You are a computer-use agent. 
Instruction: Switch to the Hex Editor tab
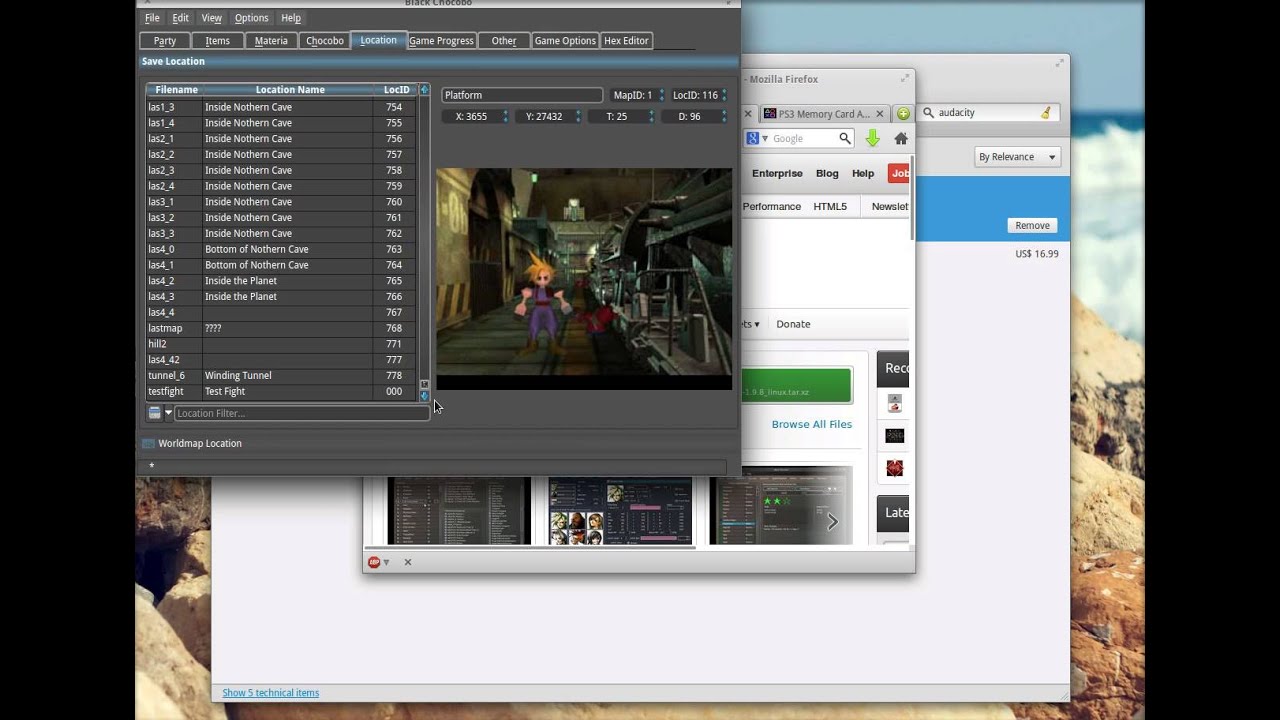point(626,41)
